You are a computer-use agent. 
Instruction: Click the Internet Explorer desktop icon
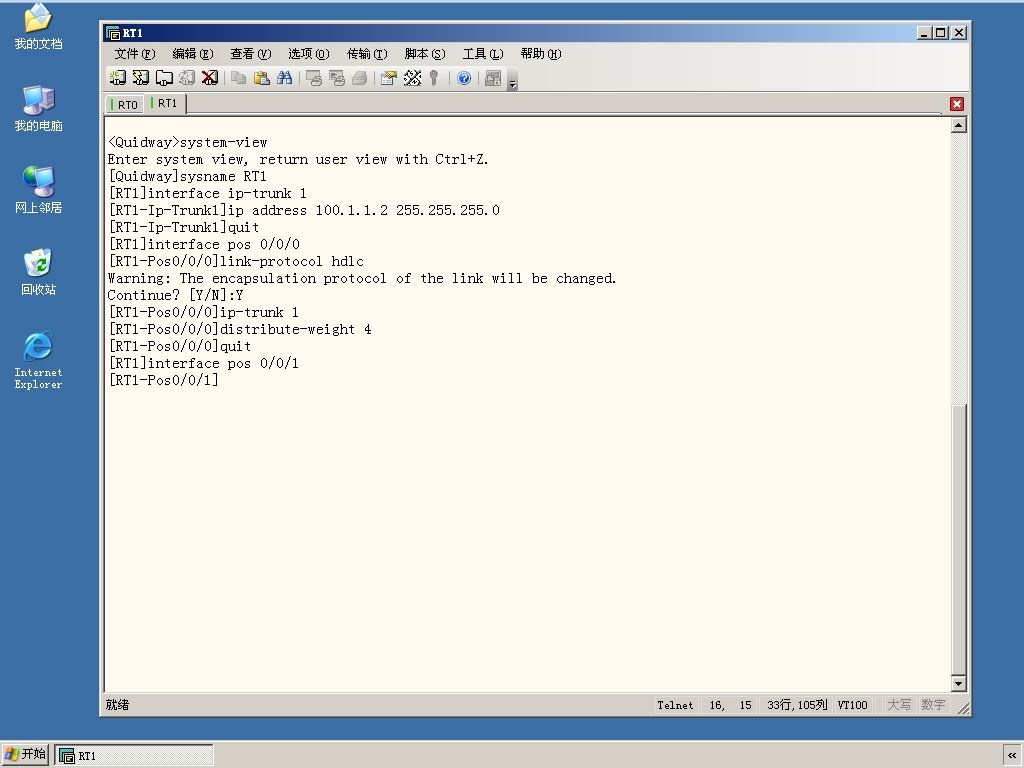click(x=38, y=360)
